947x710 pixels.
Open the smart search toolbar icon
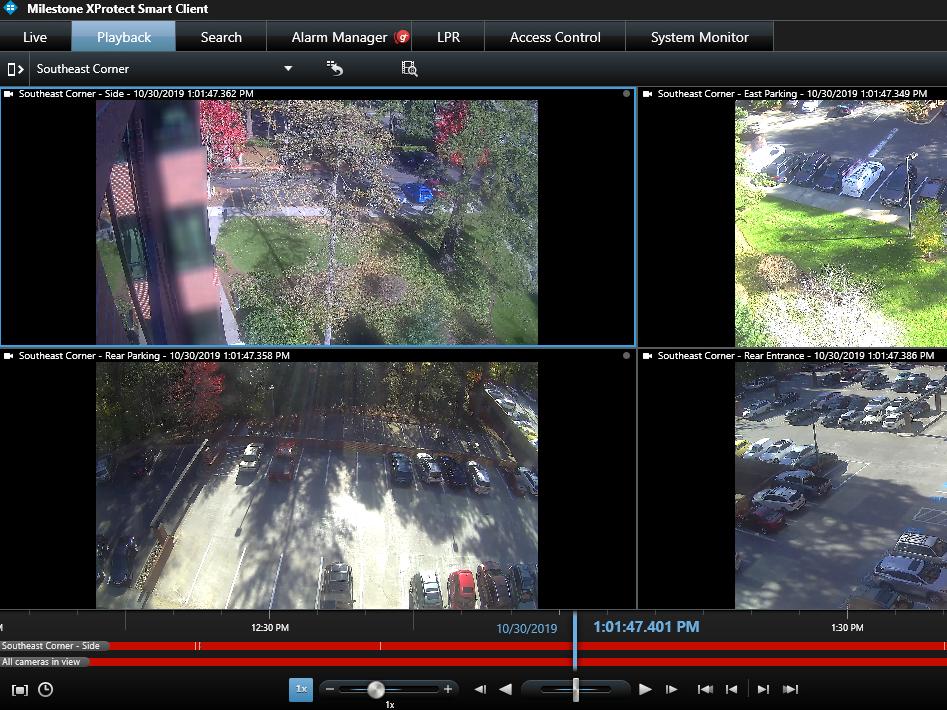pyautogui.click(x=409, y=68)
